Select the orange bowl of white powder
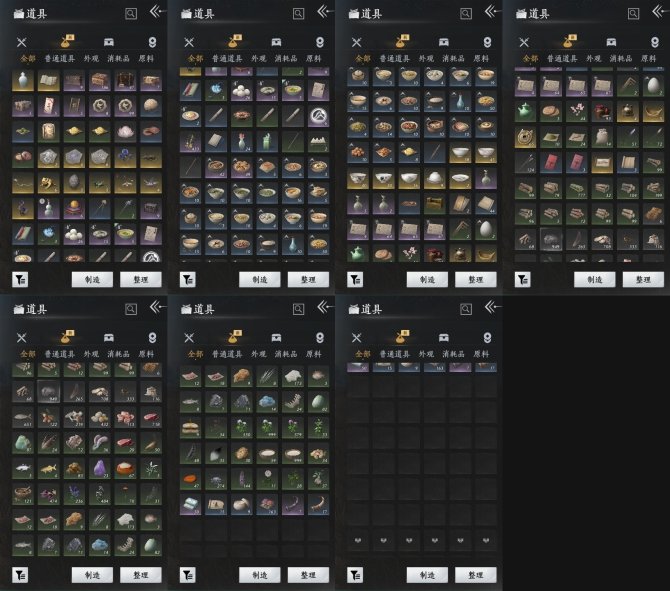 click(x=126, y=468)
